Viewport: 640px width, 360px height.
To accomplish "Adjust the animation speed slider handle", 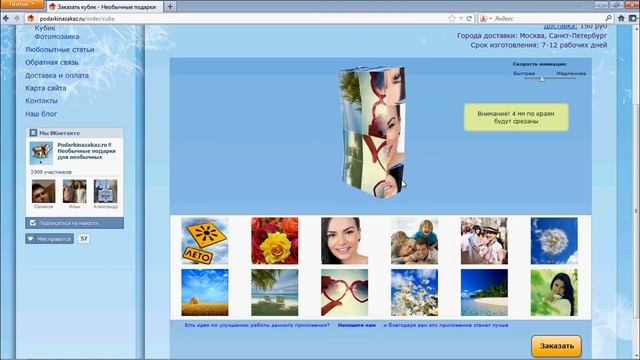I will [542, 79].
